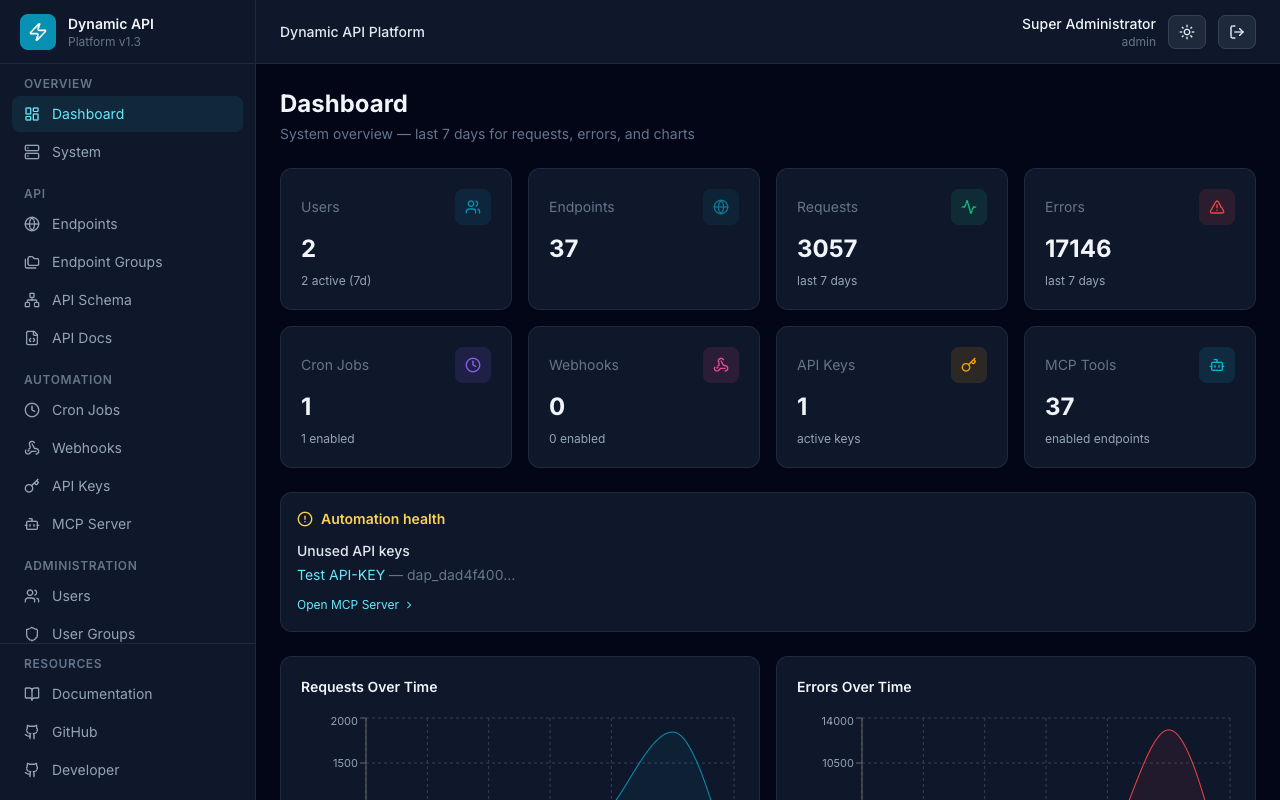Open the System menu item
The width and height of the screenshot is (1280, 800).
click(x=127, y=152)
